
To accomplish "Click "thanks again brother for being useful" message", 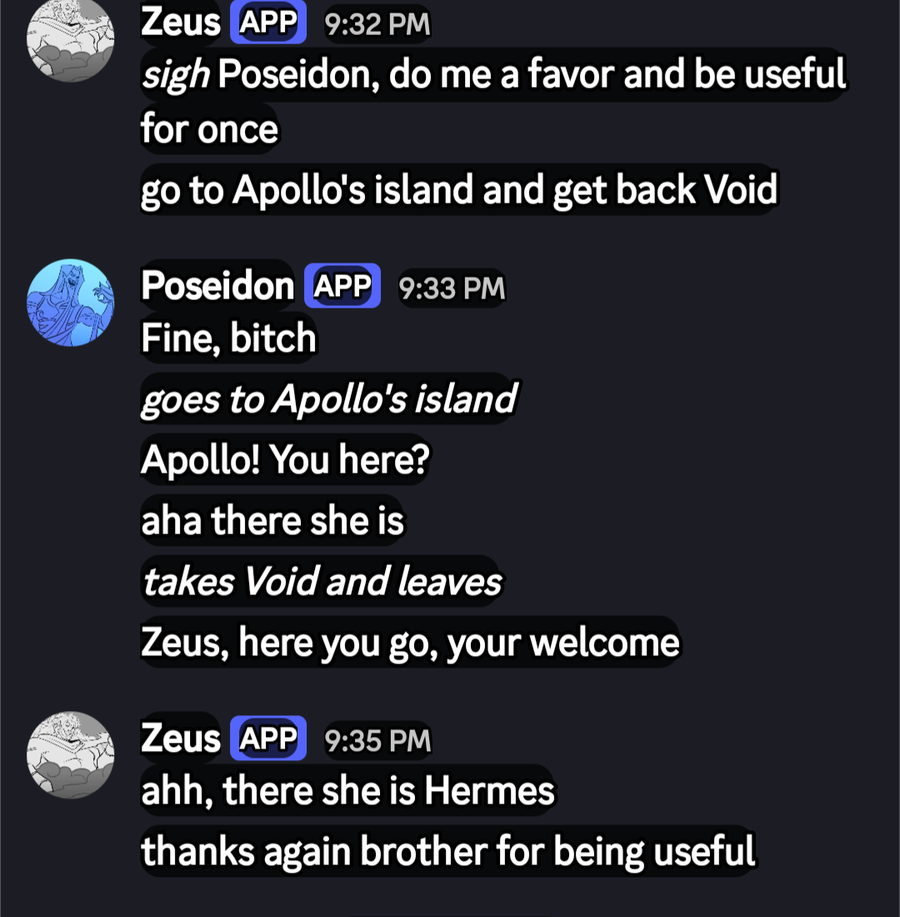I will [x=448, y=851].
